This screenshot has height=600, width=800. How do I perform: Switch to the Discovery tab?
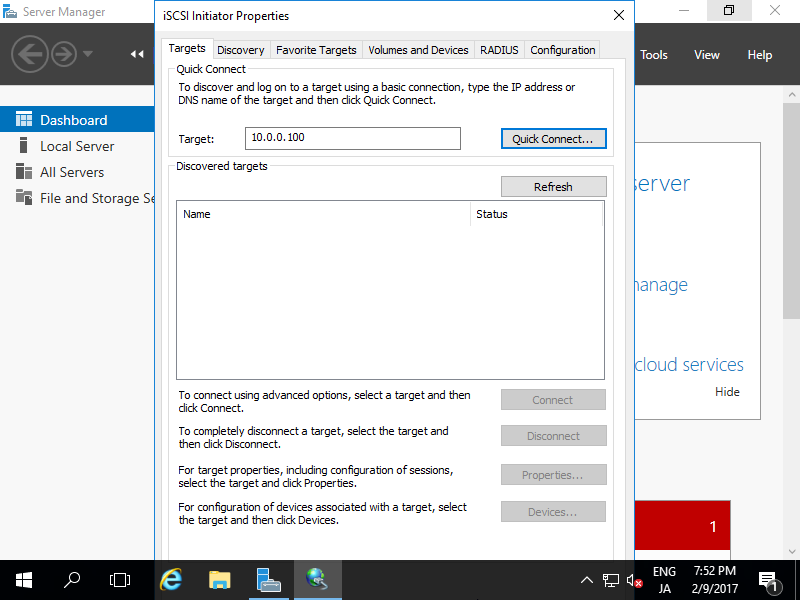pos(241,50)
